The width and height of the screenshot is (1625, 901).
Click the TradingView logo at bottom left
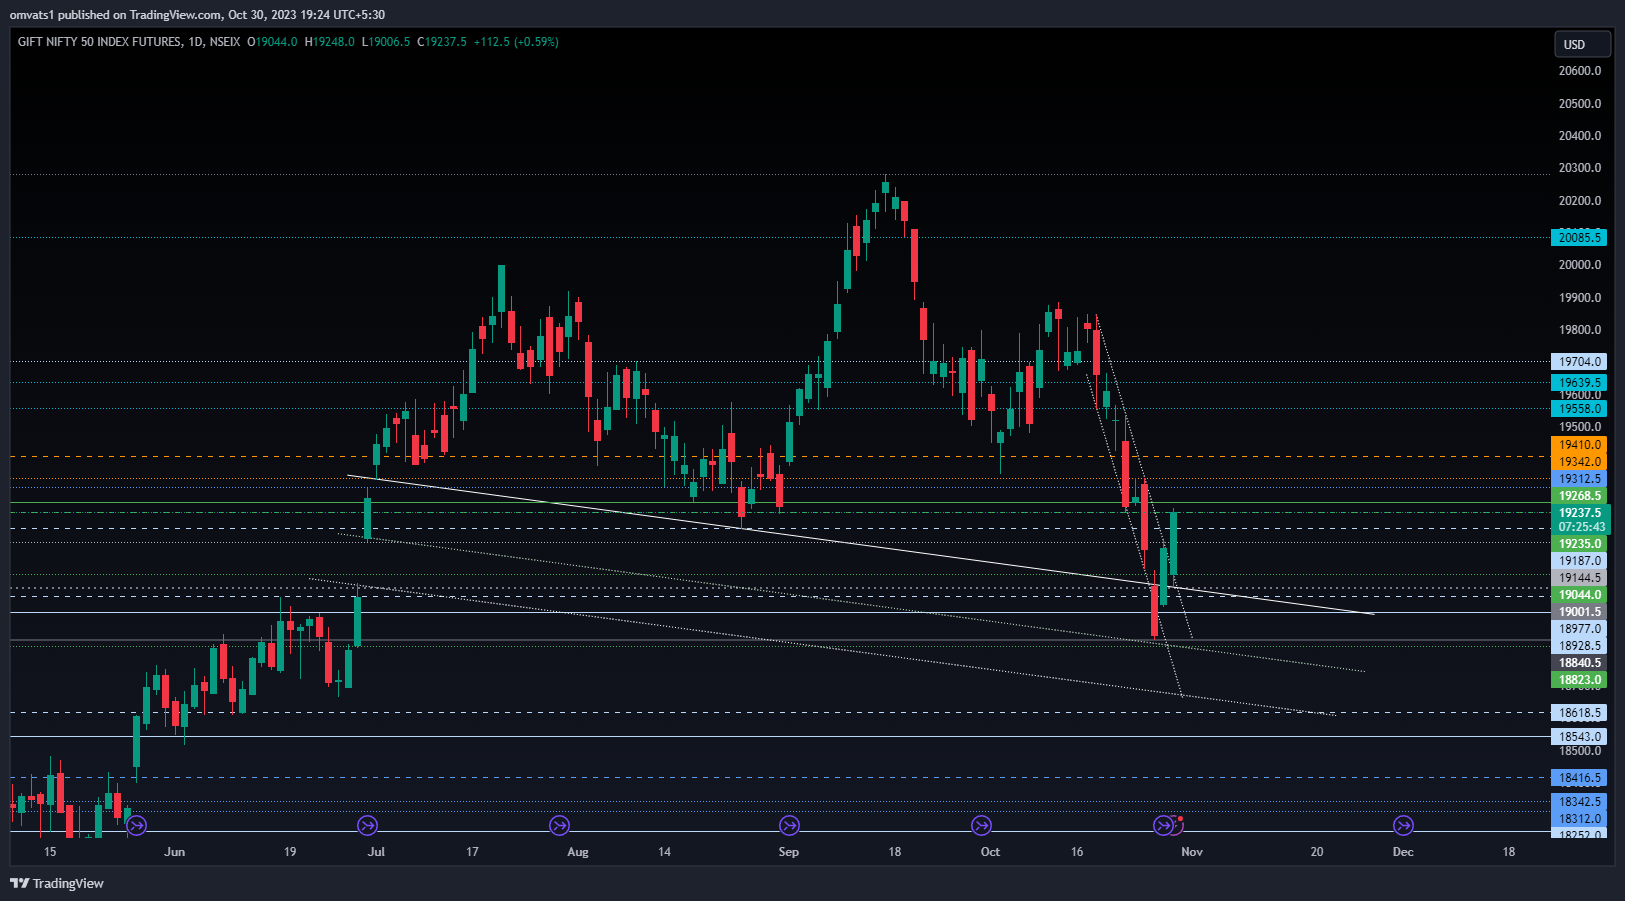(x=57, y=883)
